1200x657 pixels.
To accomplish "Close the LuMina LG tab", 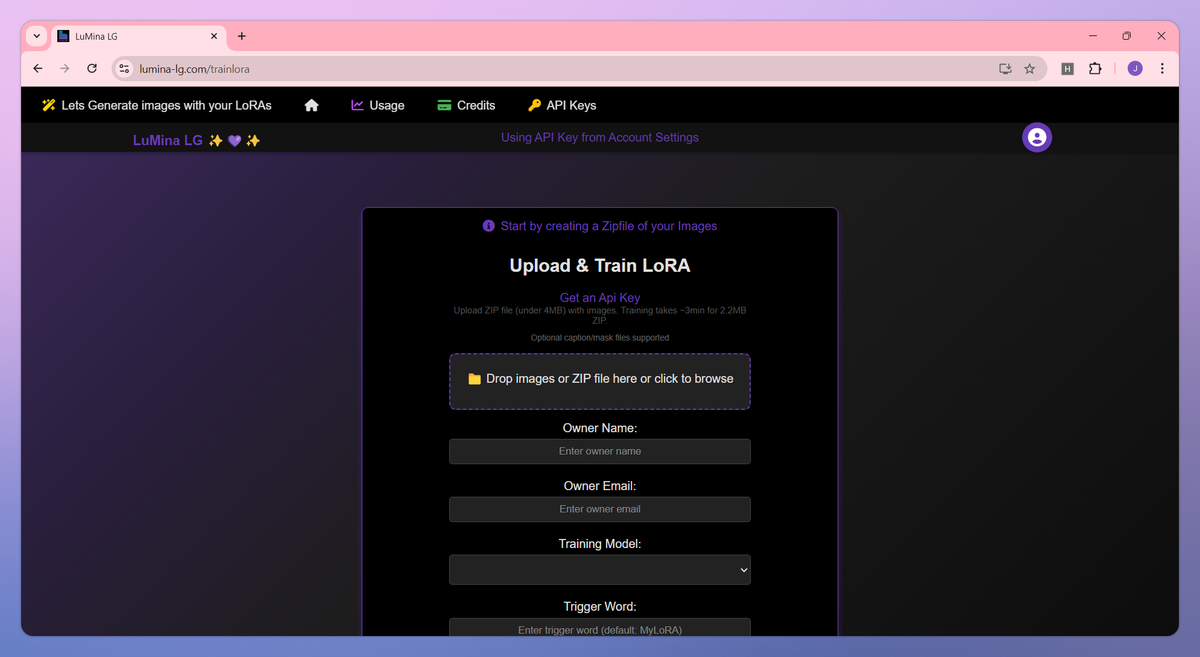I will 214,36.
